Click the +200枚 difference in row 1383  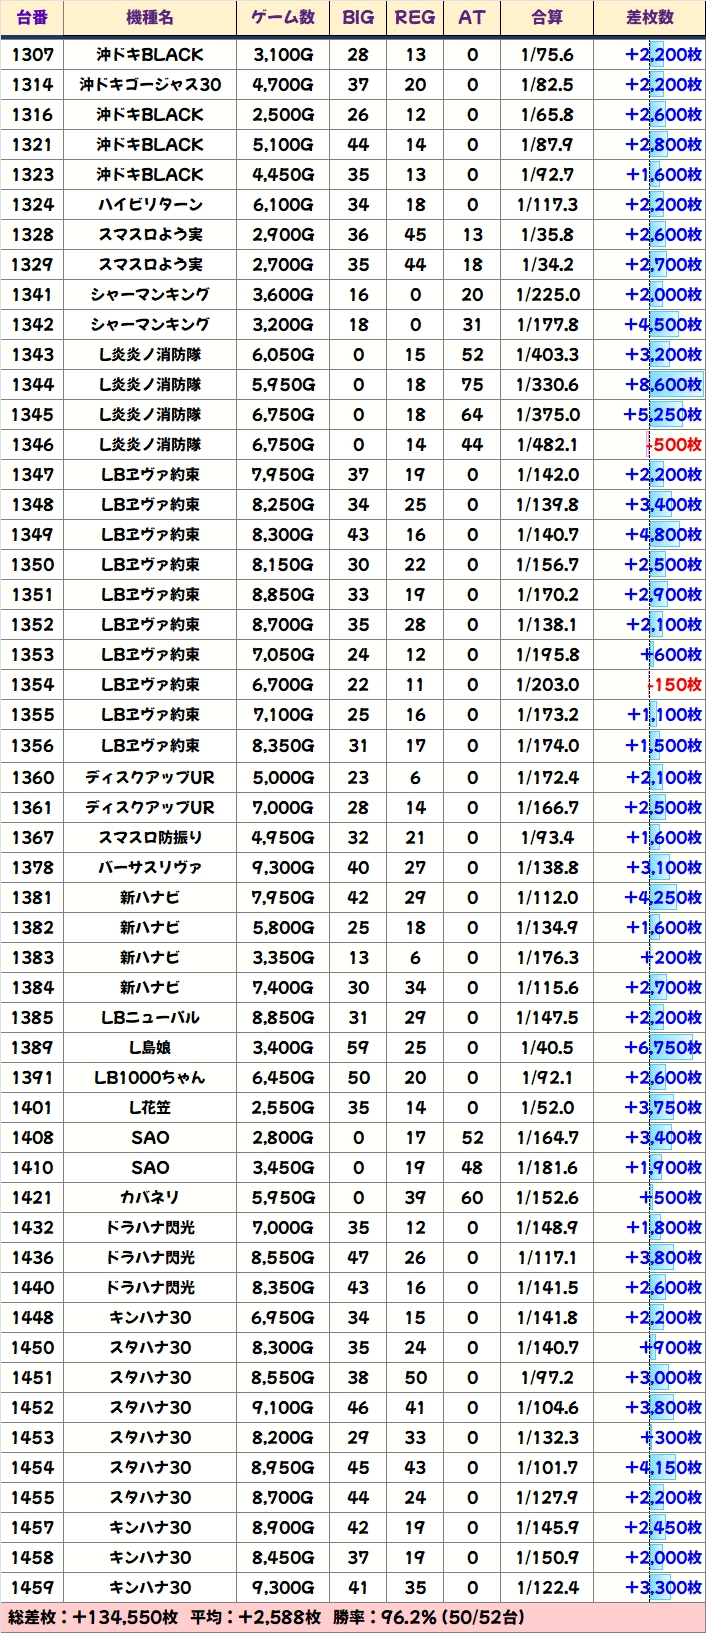click(672, 957)
